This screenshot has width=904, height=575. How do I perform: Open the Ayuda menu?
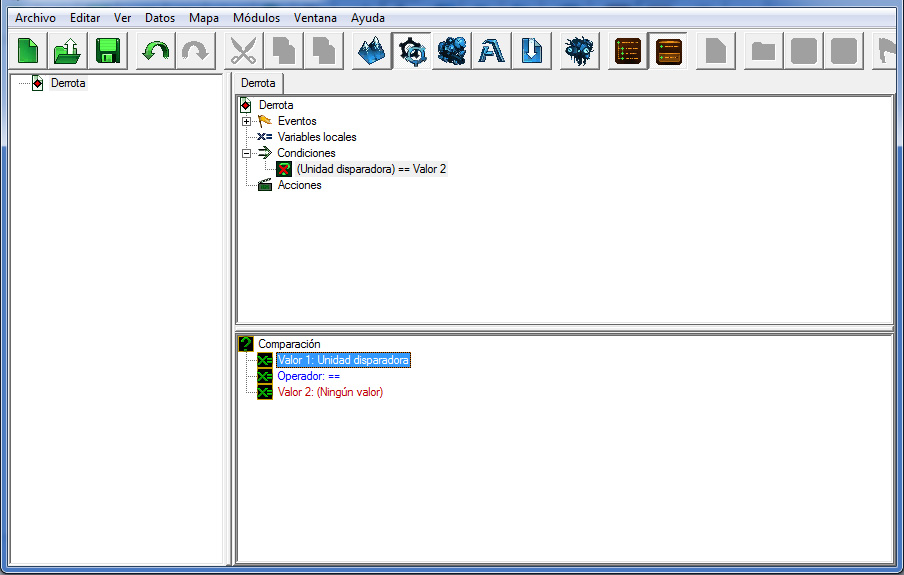click(x=367, y=18)
